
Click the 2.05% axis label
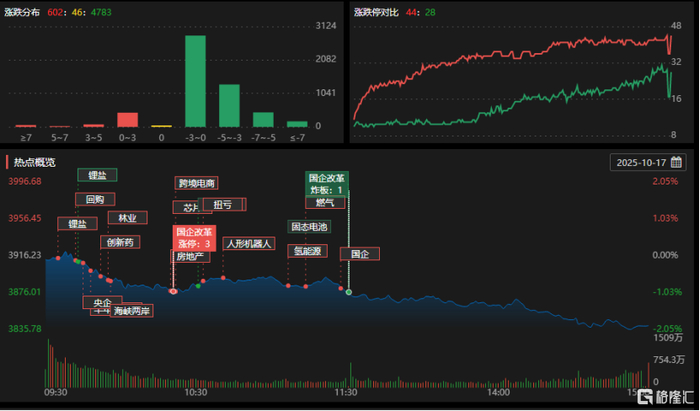click(x=667, y=181)
